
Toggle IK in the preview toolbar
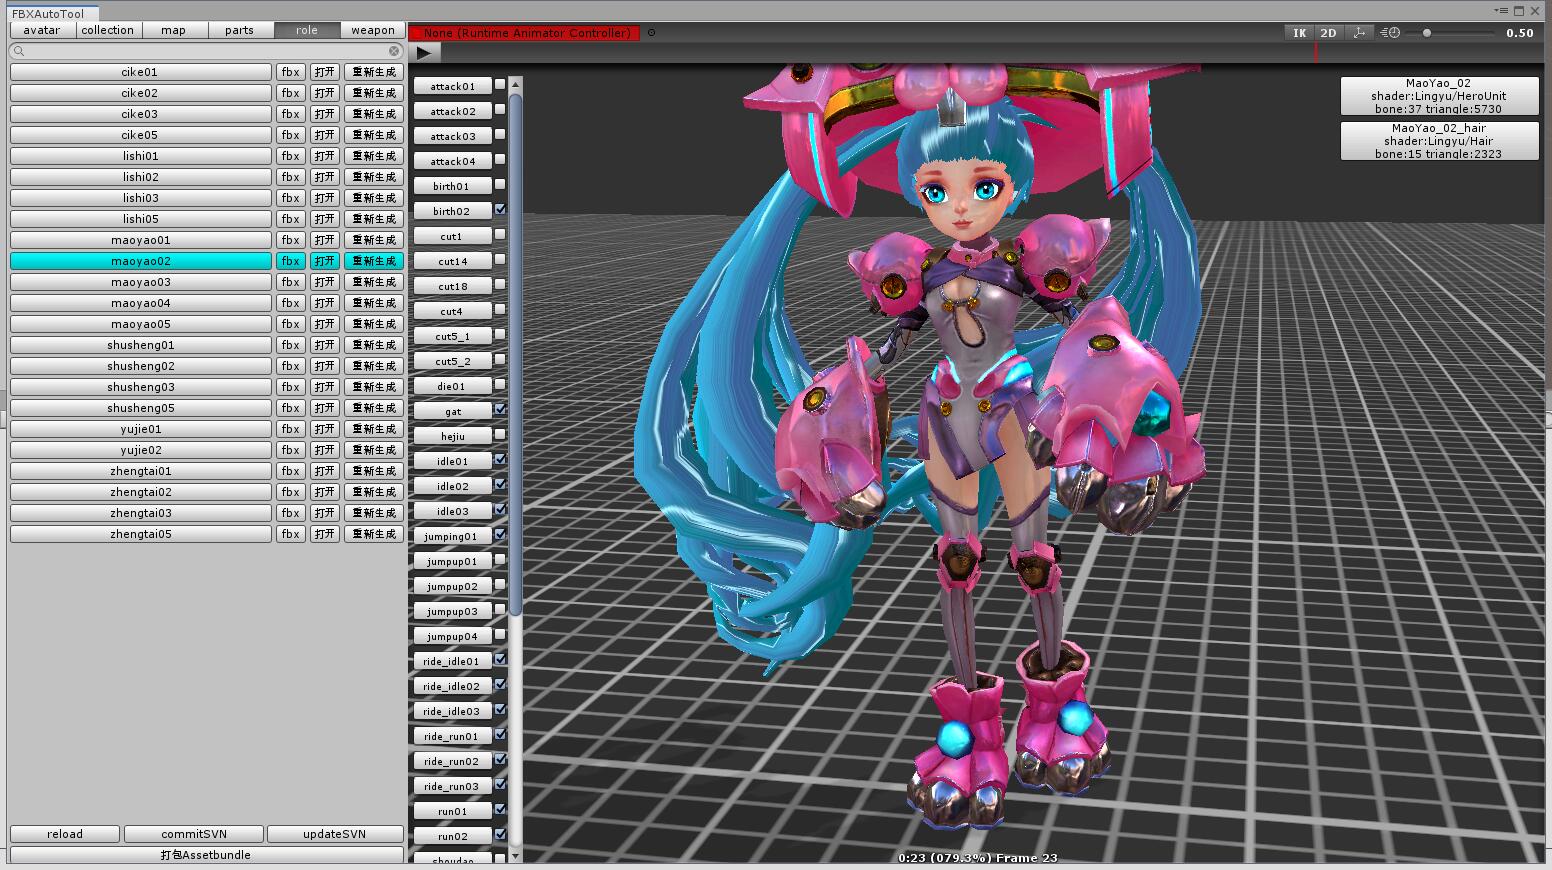(1299, 33)
